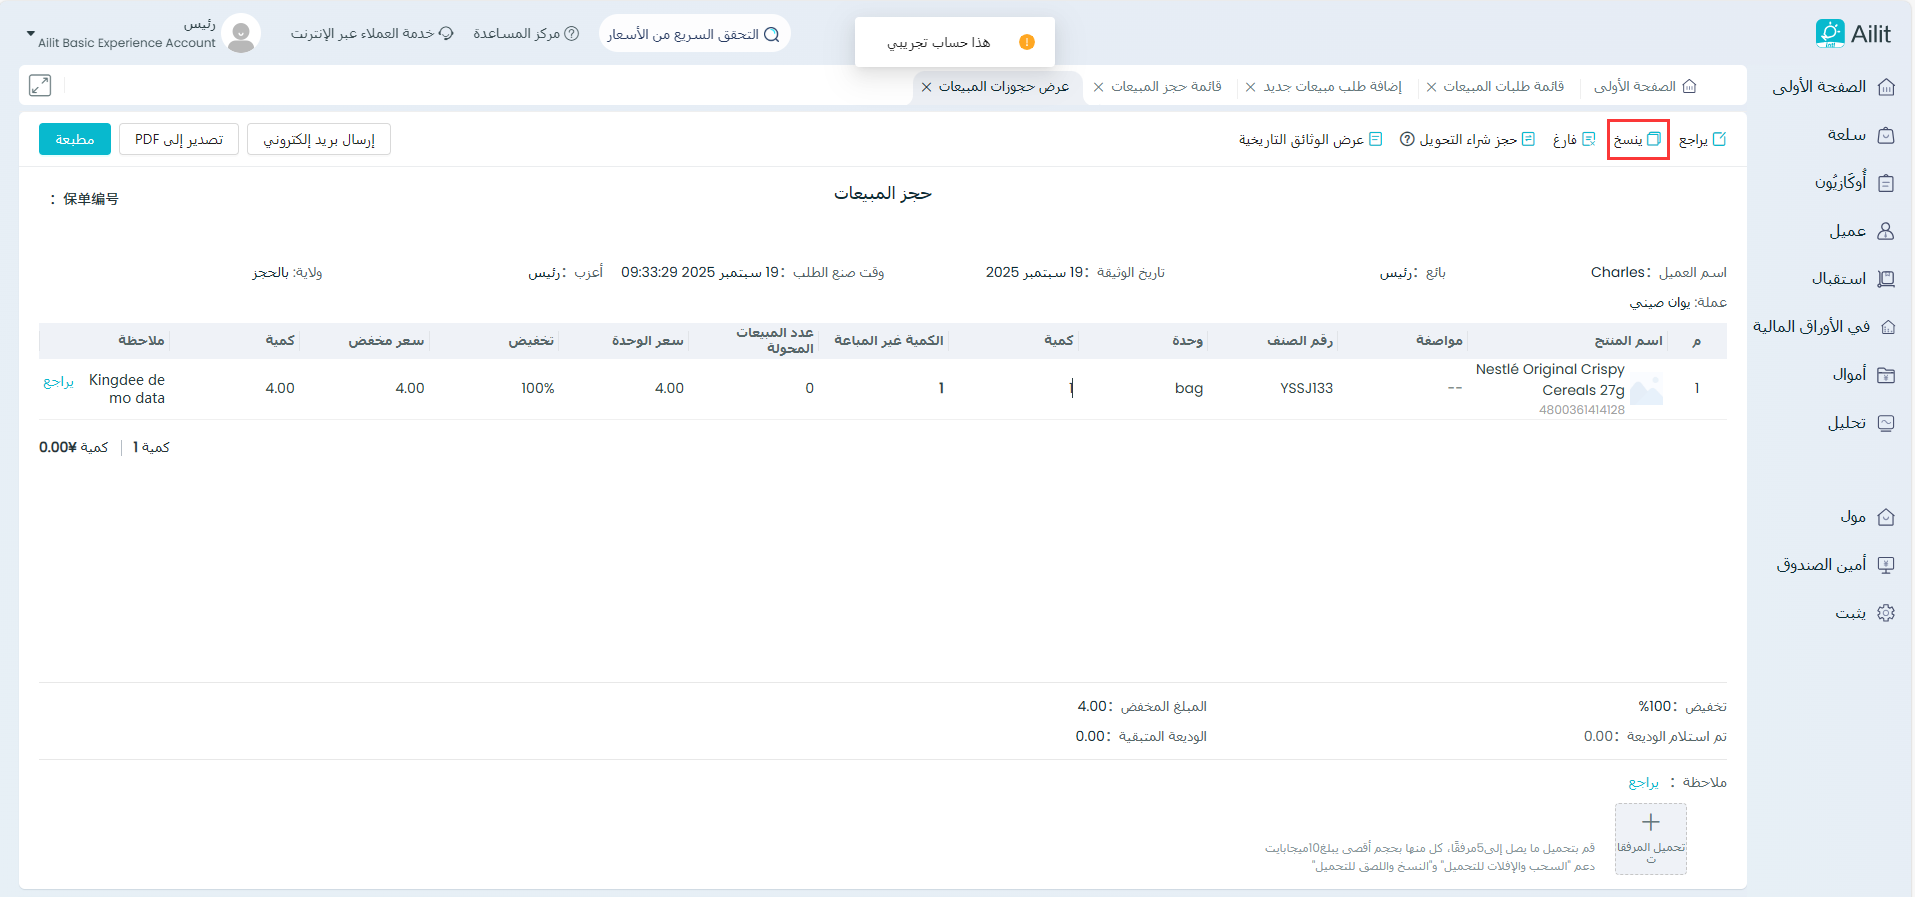Click the فارغ toolbar icon
This screenshot has height=897, width=1915.
pos(1588,139)
